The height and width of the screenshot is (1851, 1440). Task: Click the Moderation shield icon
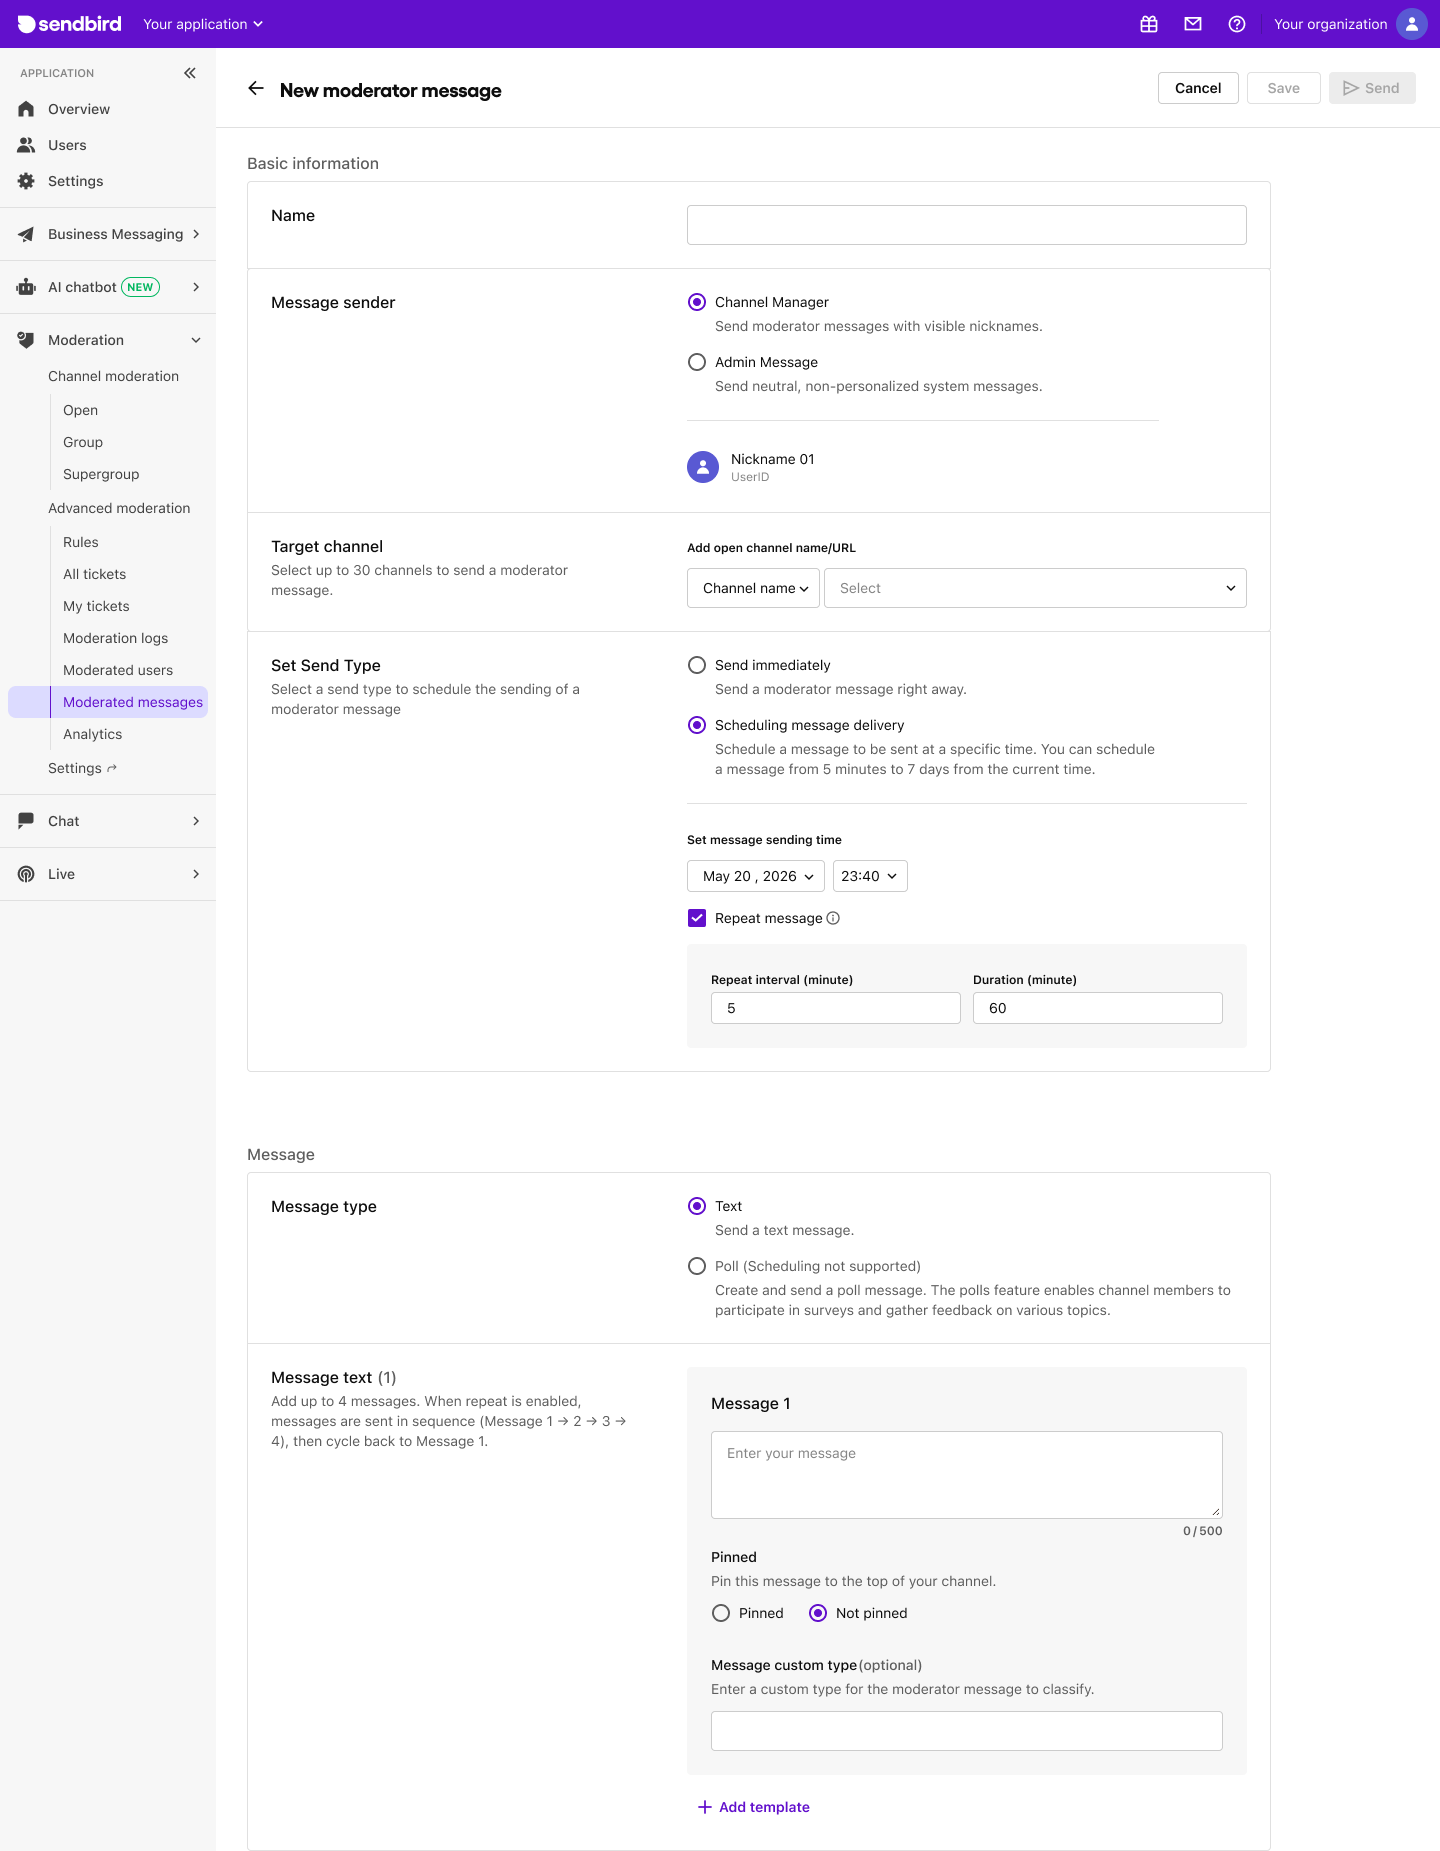click(x=26, y=340)
